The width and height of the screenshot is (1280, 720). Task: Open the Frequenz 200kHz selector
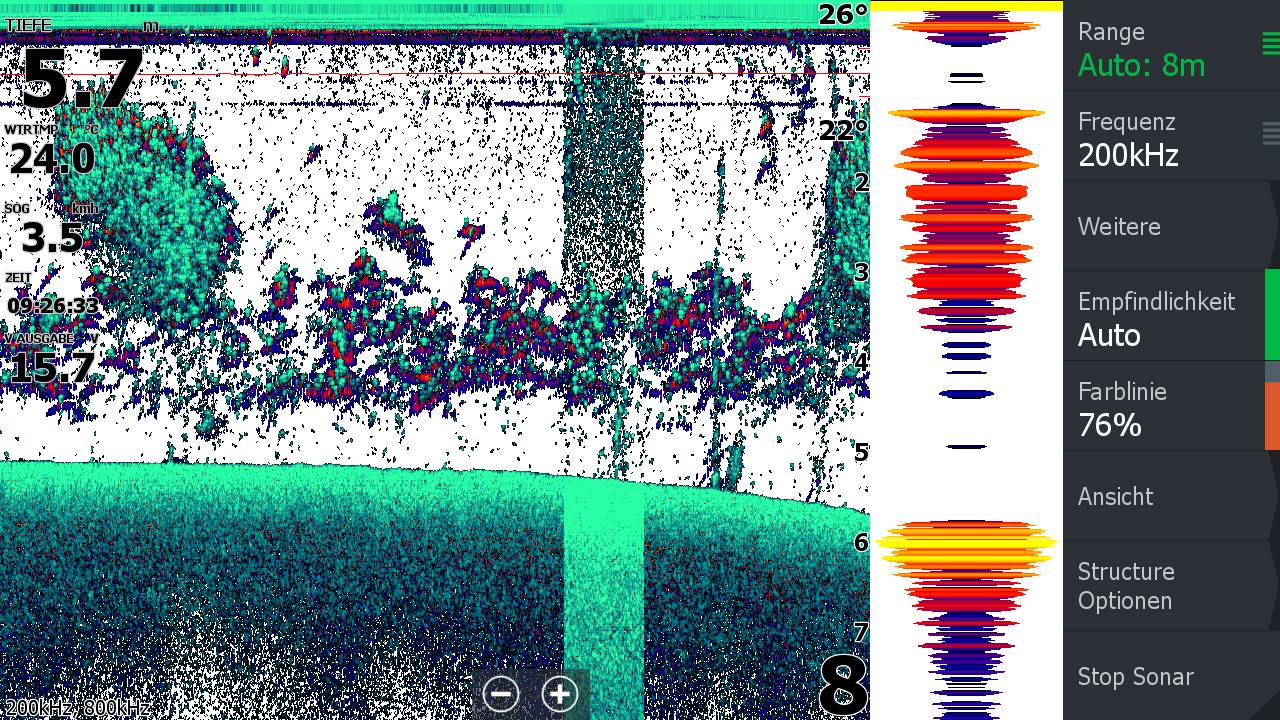1160,138
